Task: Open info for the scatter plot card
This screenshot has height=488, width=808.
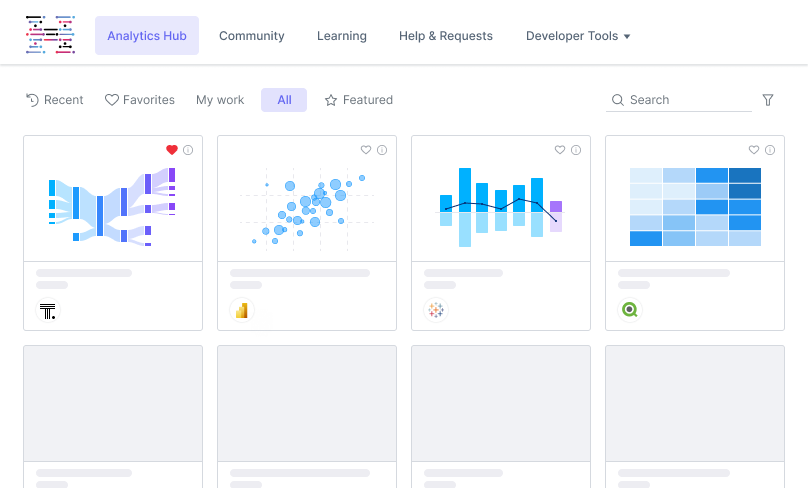Action: tap(381, 150)
